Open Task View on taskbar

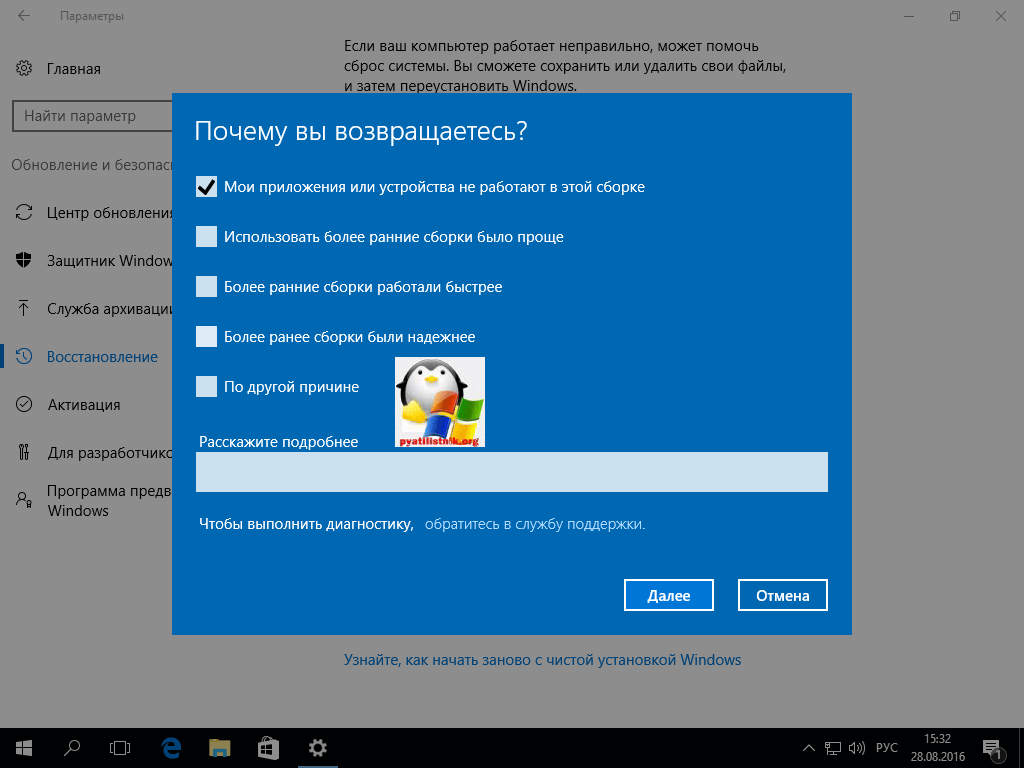pos(120,748)
